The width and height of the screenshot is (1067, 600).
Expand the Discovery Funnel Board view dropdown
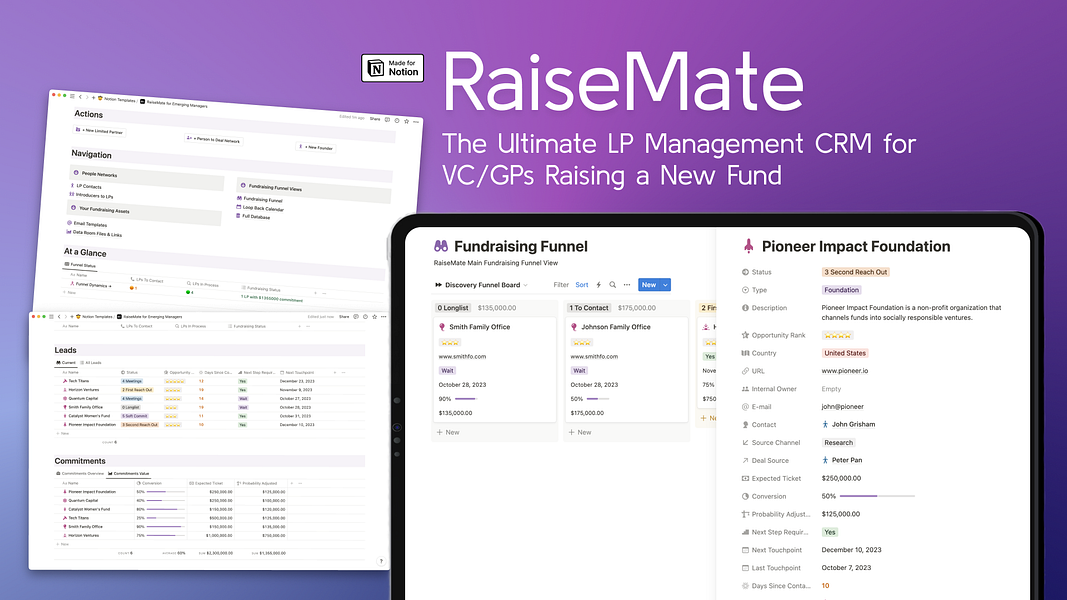pos(525,285)
